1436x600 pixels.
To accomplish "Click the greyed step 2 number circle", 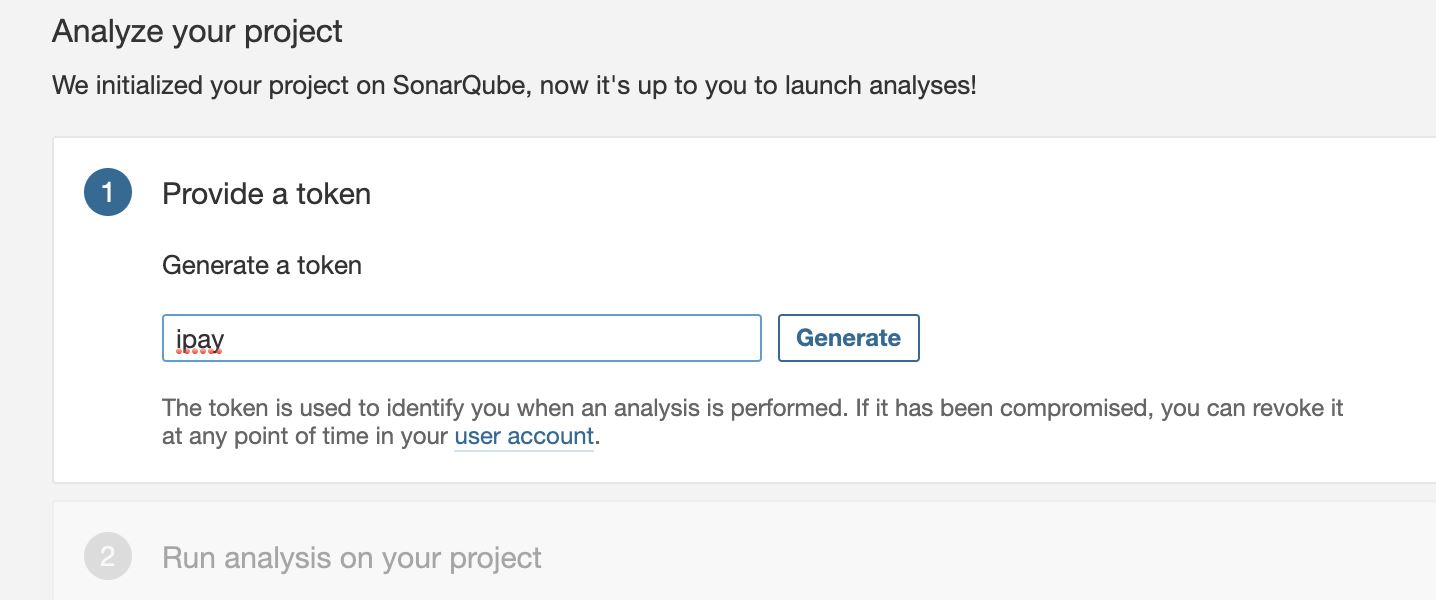I will 108,557.
